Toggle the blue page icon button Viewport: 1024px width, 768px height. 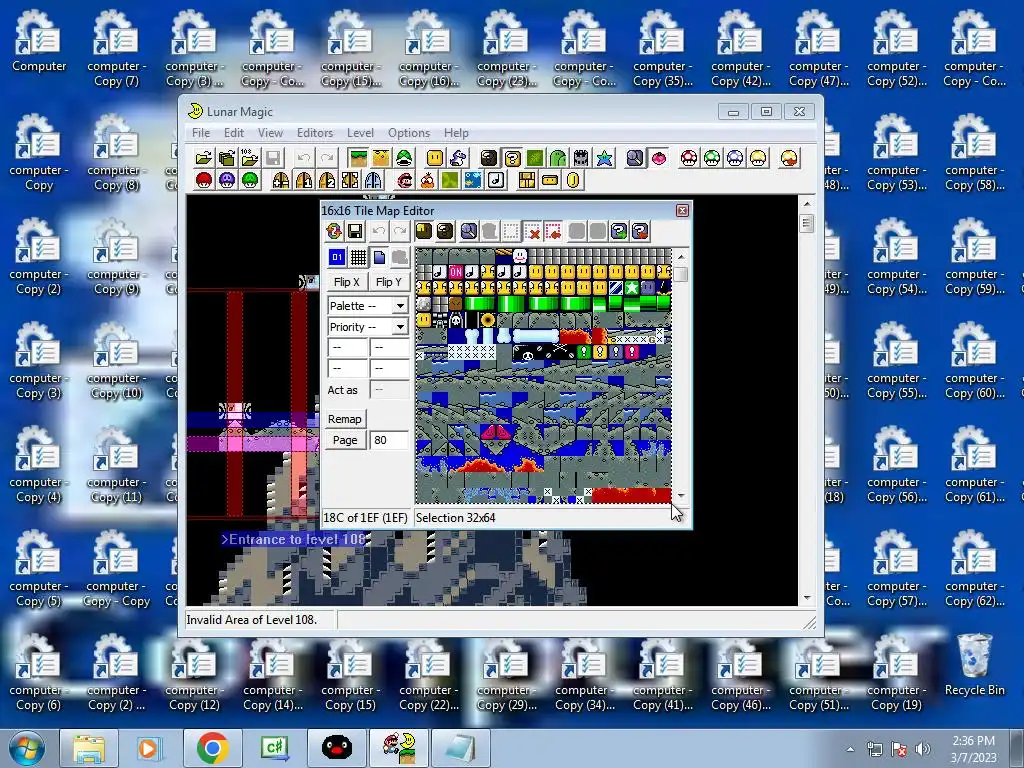click(x=379, y=257)
